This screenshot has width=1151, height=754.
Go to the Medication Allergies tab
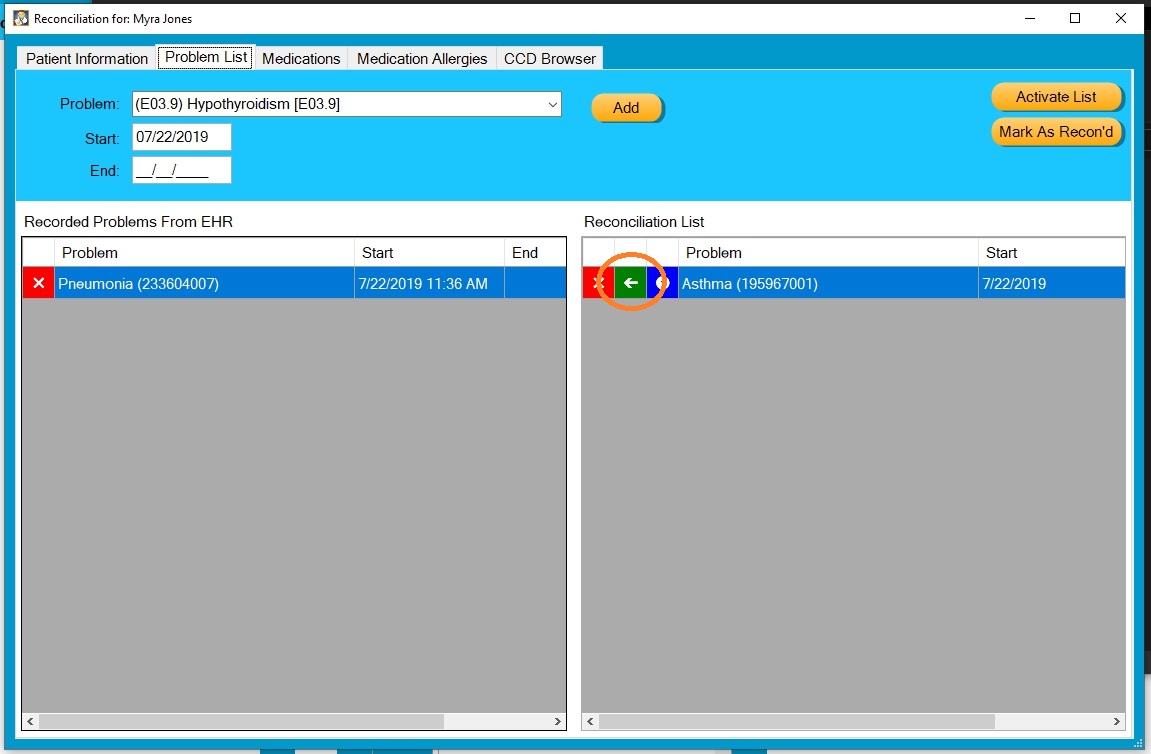click(x=422, y=59)
